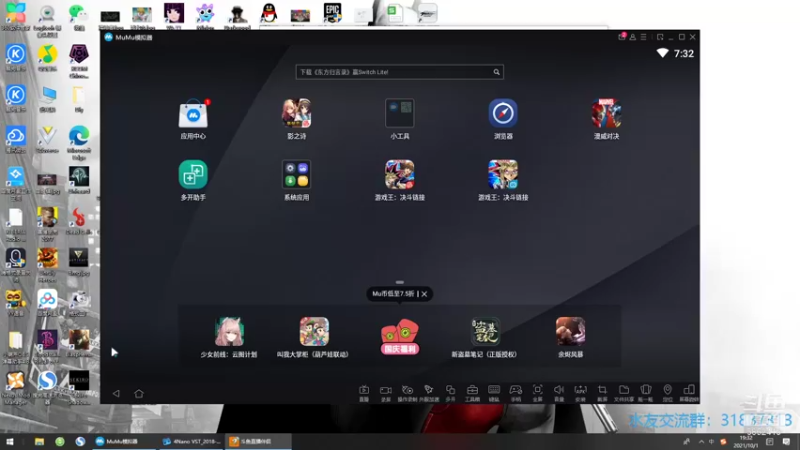Tap the Android home button

[x=139, y=393]
